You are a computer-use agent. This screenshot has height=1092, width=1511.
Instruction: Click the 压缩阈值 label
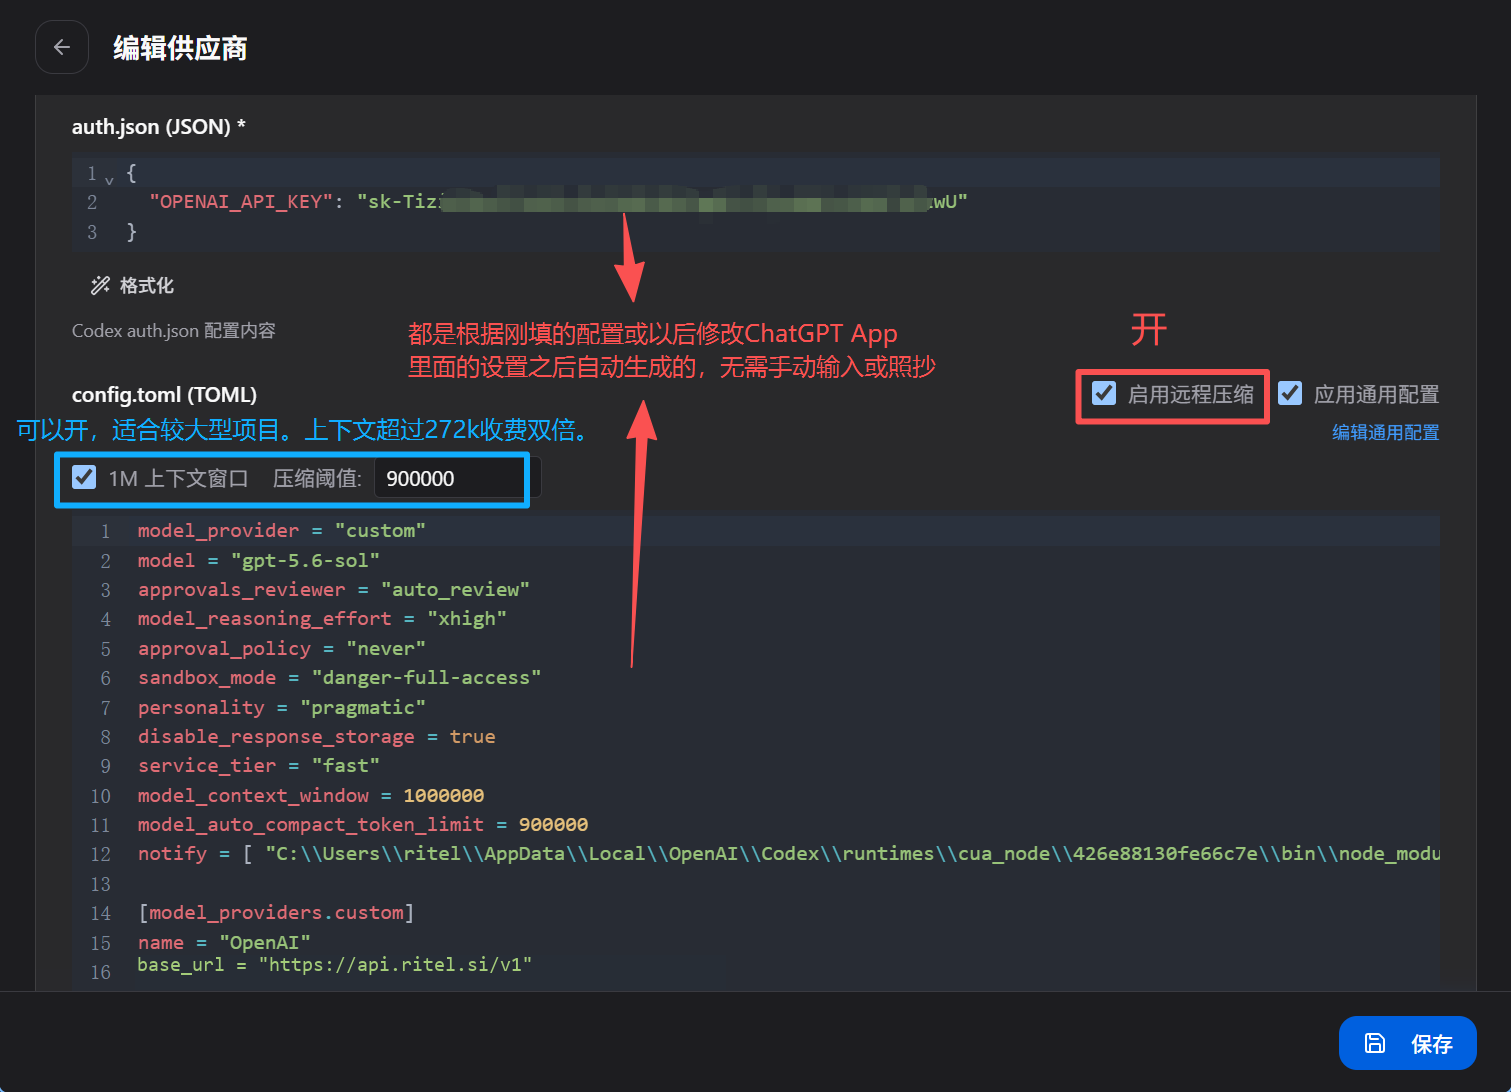[x=317, y=478]
